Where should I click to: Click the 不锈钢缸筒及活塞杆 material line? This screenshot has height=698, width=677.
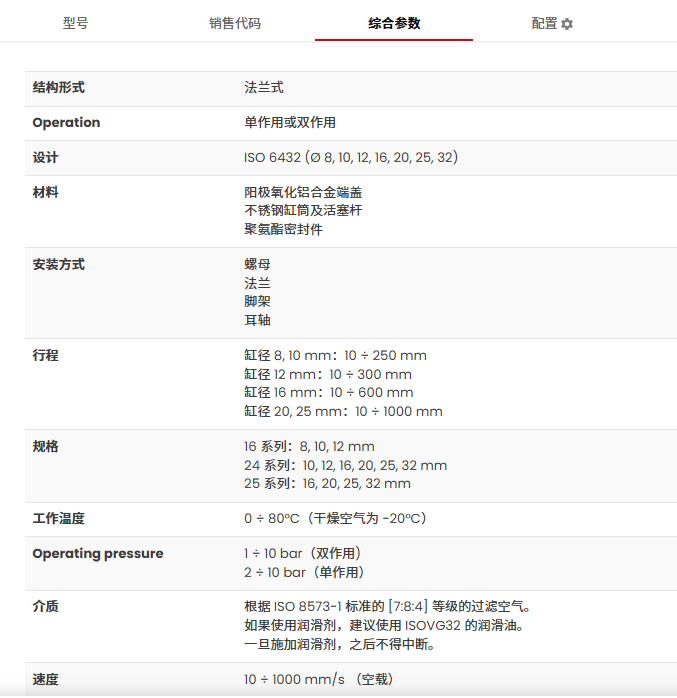[x=303, y=211]
